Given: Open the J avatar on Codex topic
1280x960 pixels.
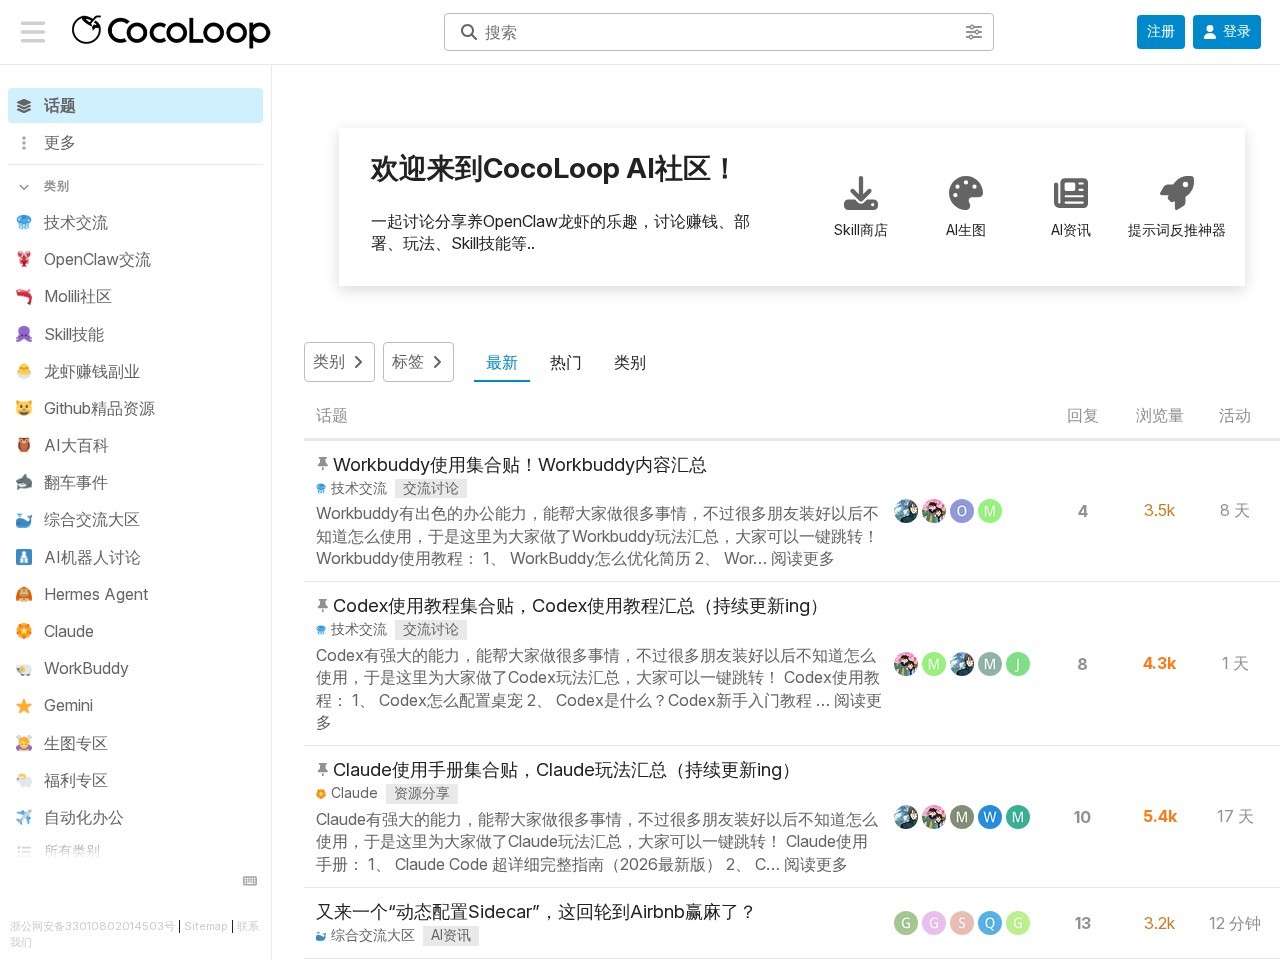Looking at the screenshot, I should pos(1018,664).
